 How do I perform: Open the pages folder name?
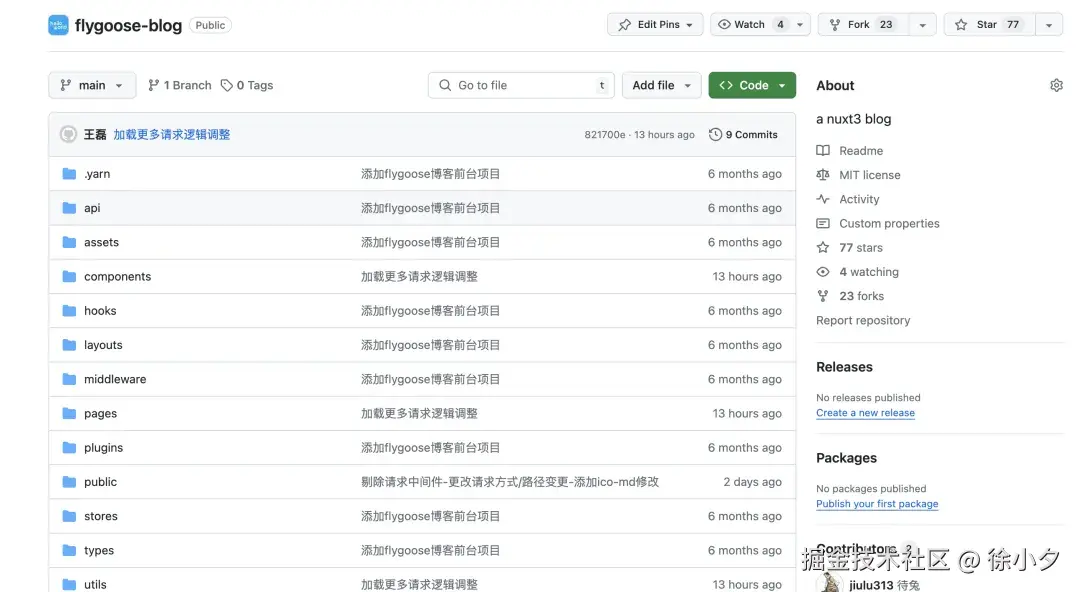(101, 414)
